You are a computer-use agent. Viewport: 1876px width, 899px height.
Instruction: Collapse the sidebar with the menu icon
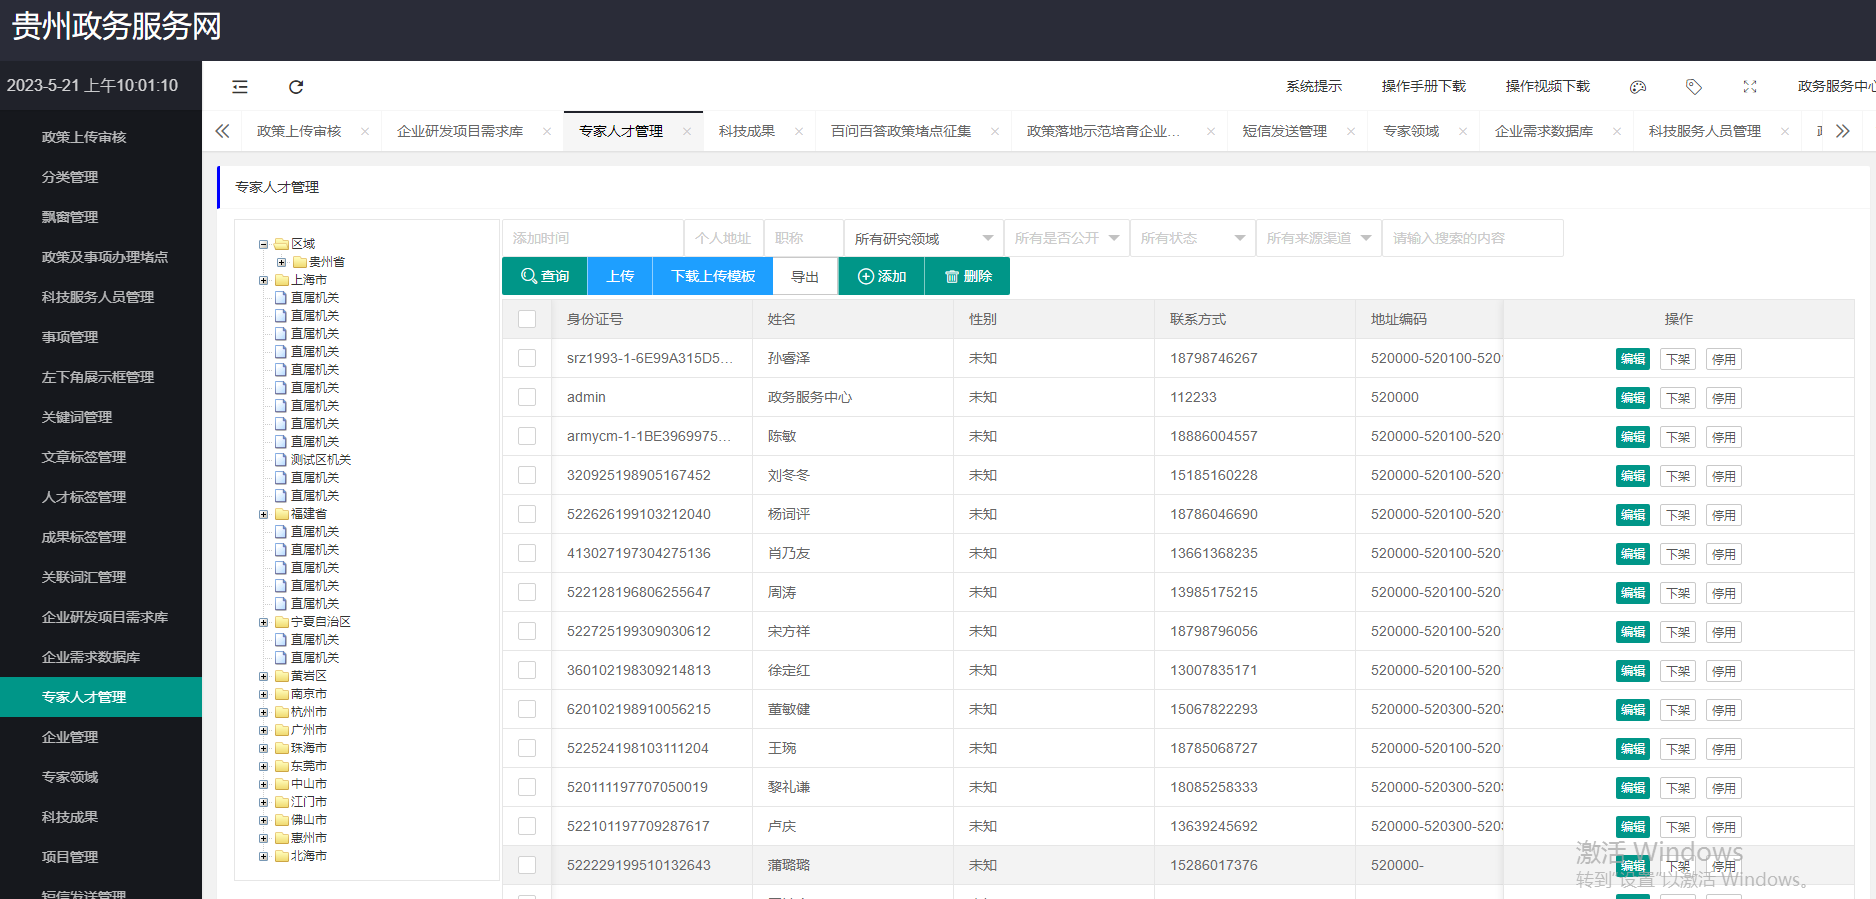[x=240, y=87]
